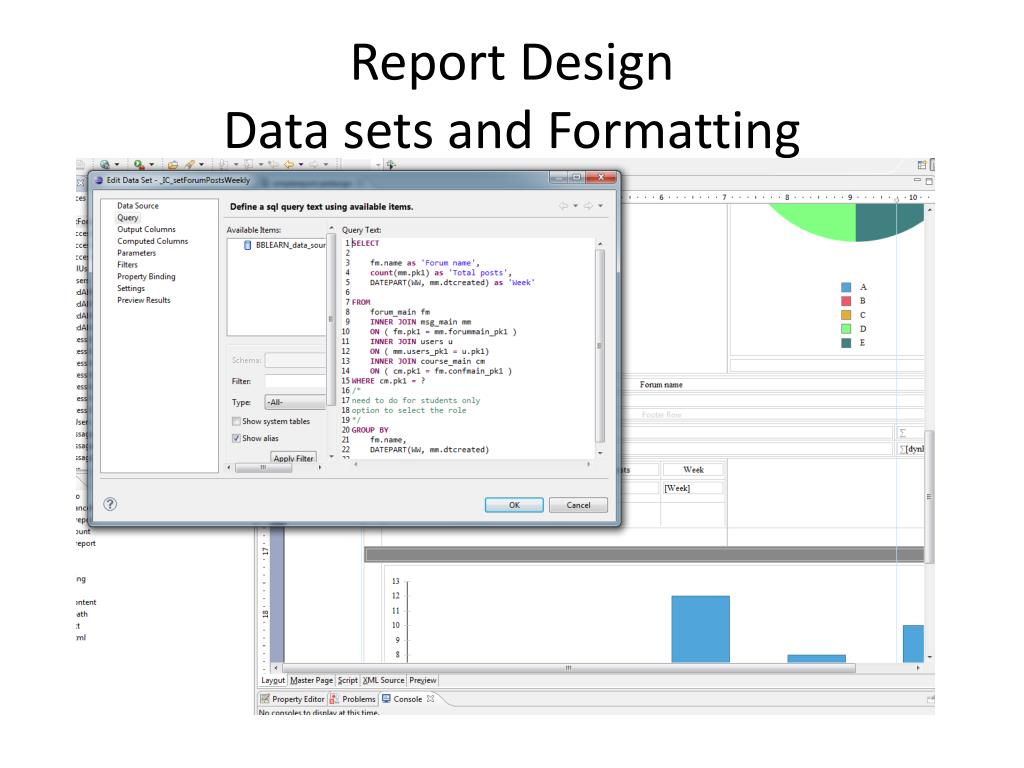Expand the dialog's forward history dropdown arrow
Image resolution: width=1024 pixels, height=768 pixels.
coord(600,206)
